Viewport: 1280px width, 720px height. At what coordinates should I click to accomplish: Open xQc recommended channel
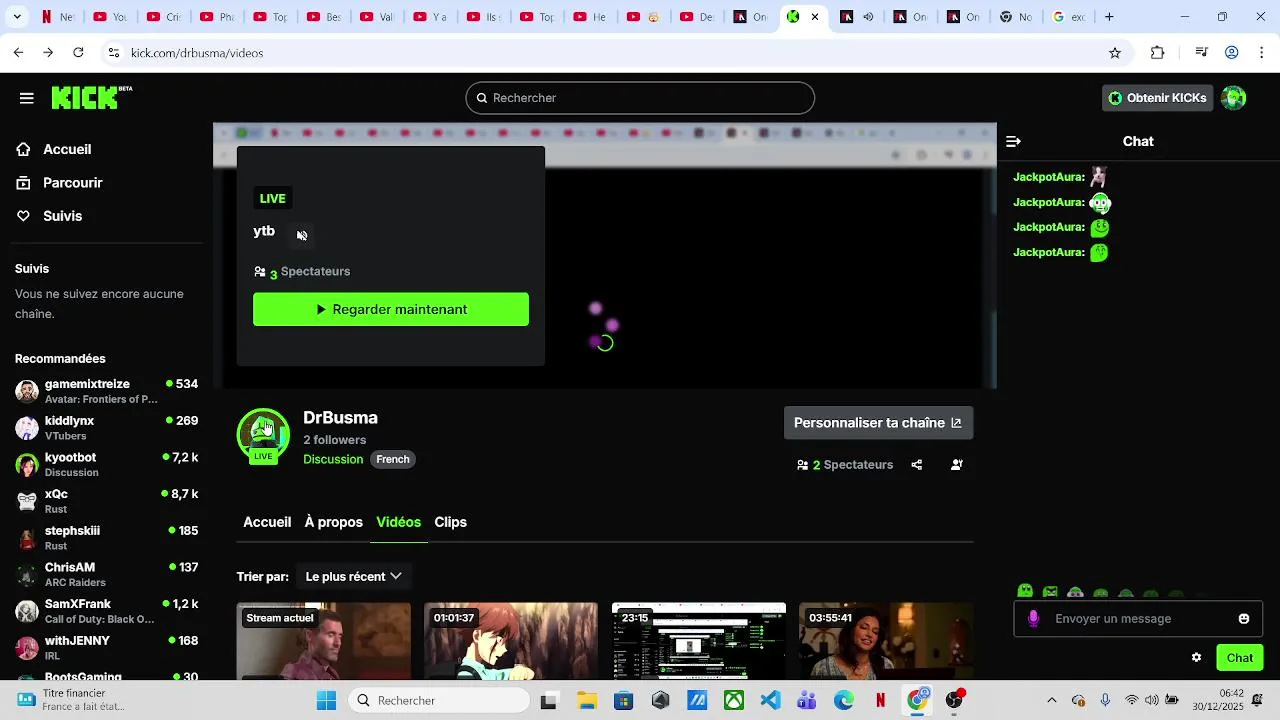(107, 501)
